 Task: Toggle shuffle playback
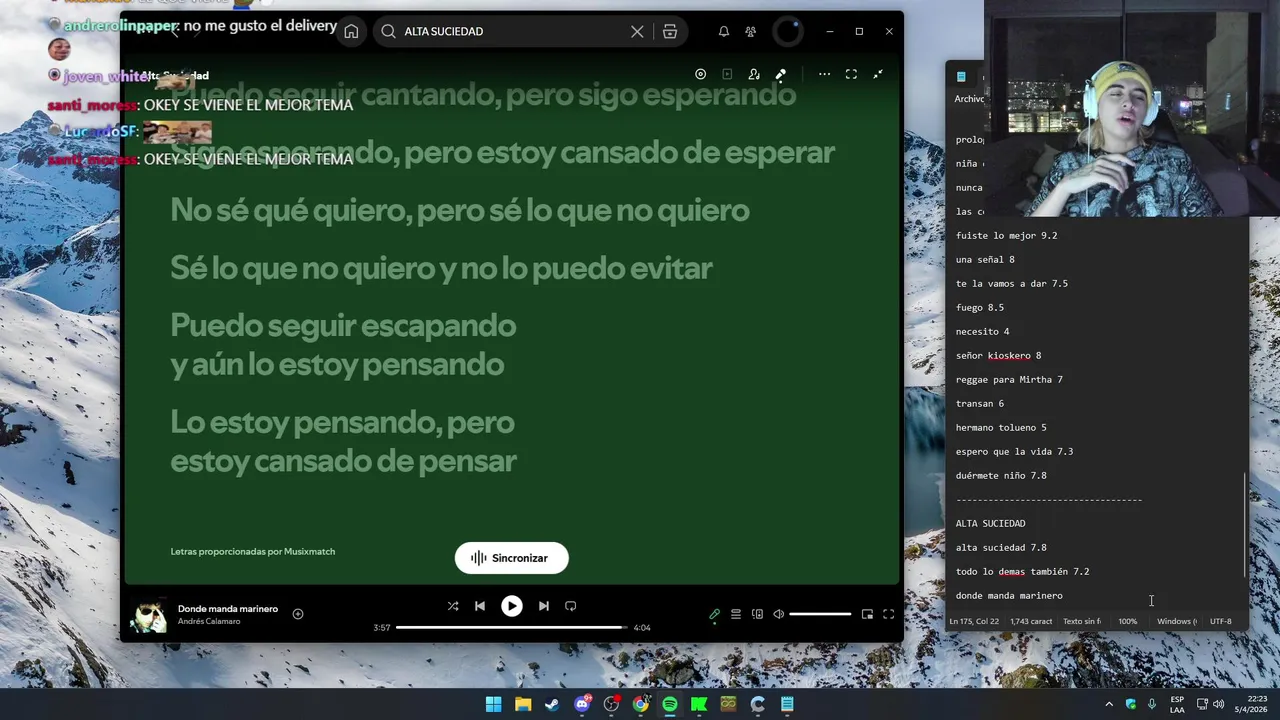(453, 606)
